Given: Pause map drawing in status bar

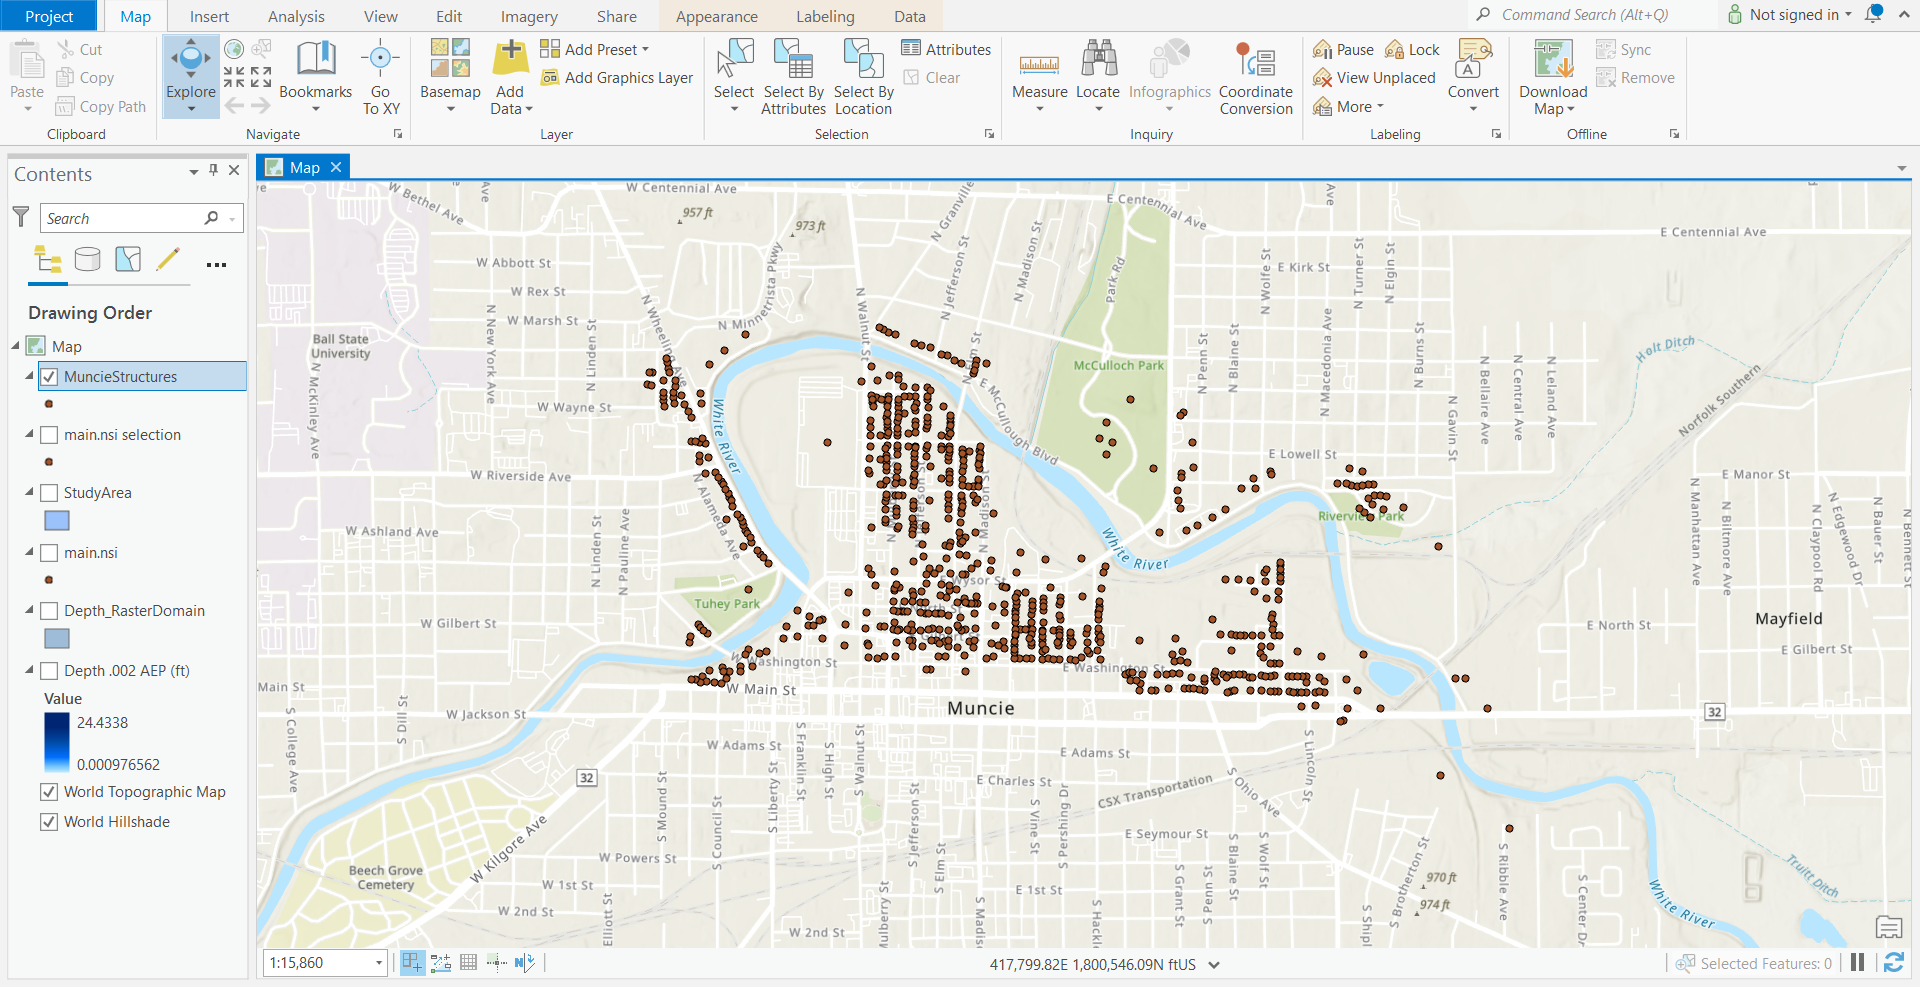Looking at the screenshot, I should (x=1857, y=962).
